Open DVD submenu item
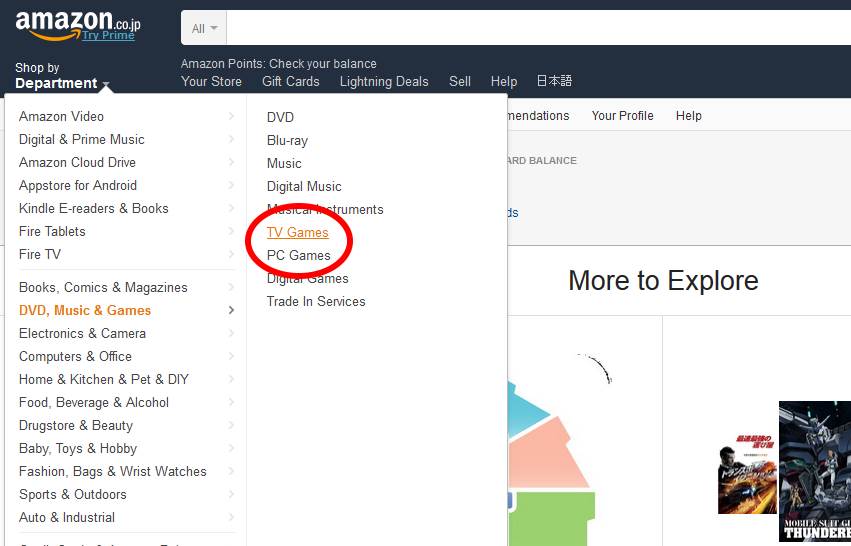The image size is (851, 546). pyautogui.click(x=280, y=117)
